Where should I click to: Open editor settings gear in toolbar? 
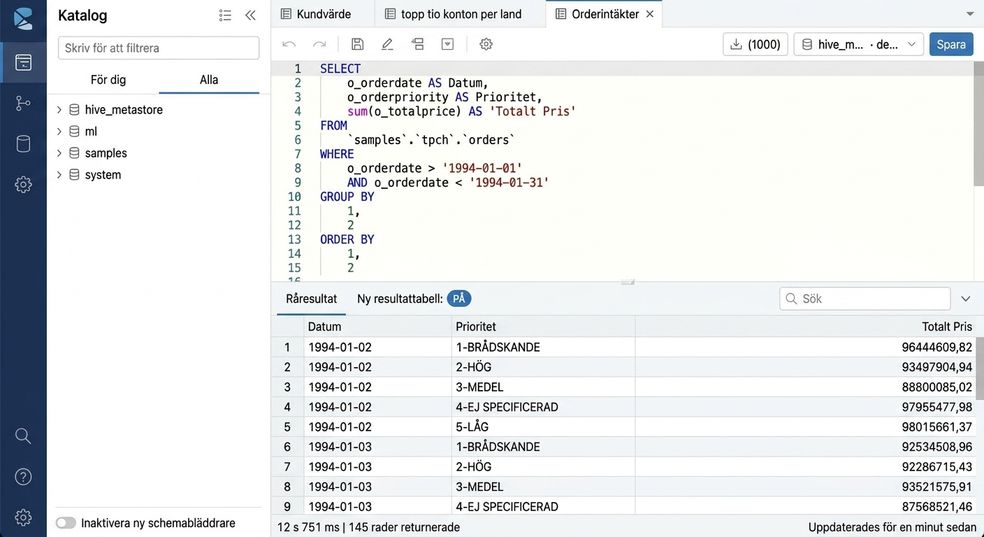click(x=486, y=44)
